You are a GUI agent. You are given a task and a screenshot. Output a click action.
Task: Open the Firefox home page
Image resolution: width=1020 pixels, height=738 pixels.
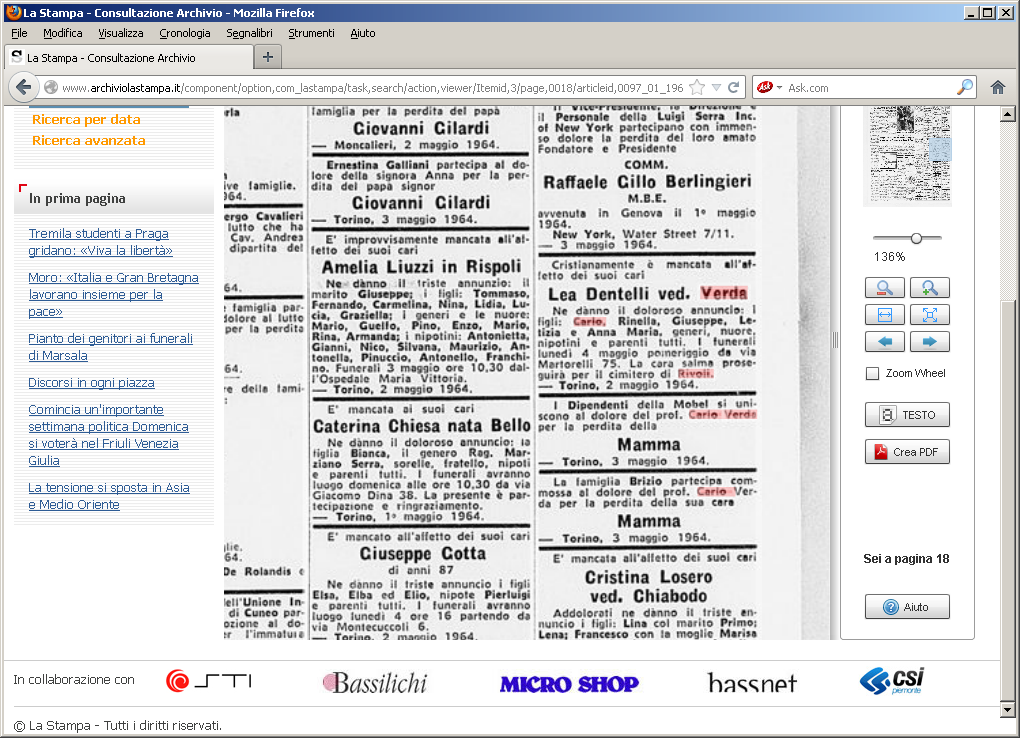(x=997, y=87)
